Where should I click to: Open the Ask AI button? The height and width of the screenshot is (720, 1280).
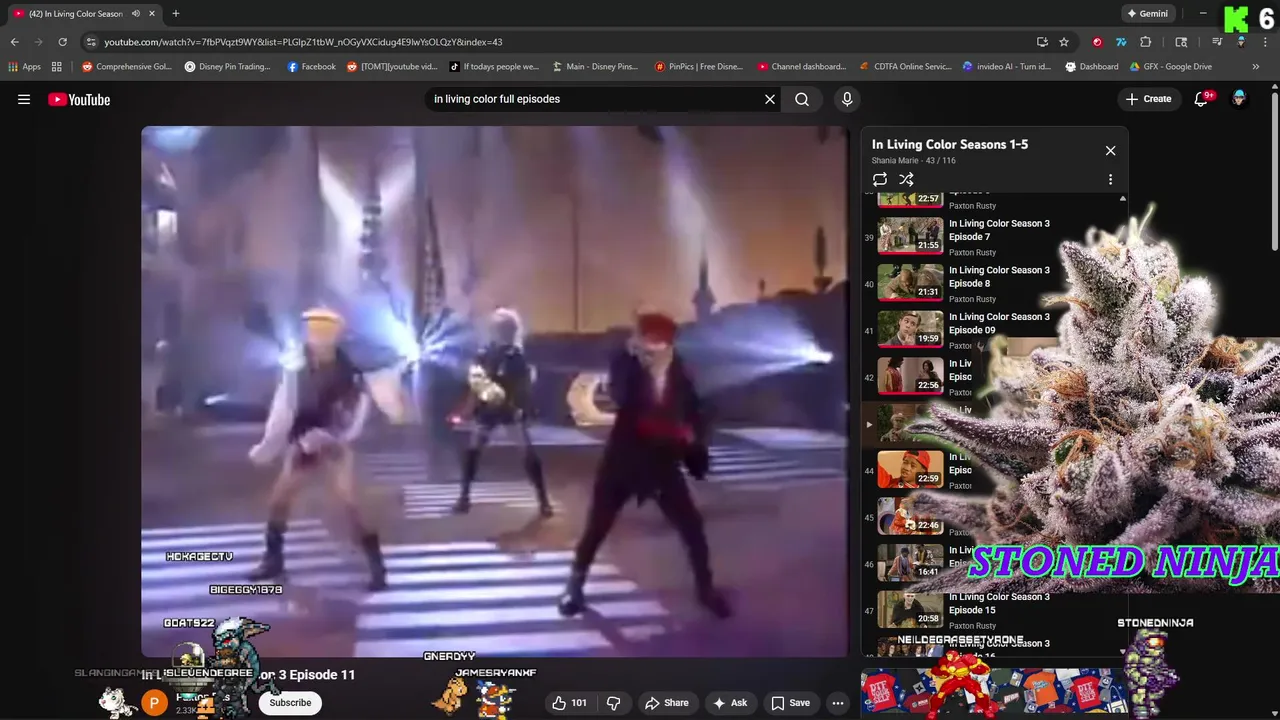point(729,703)
